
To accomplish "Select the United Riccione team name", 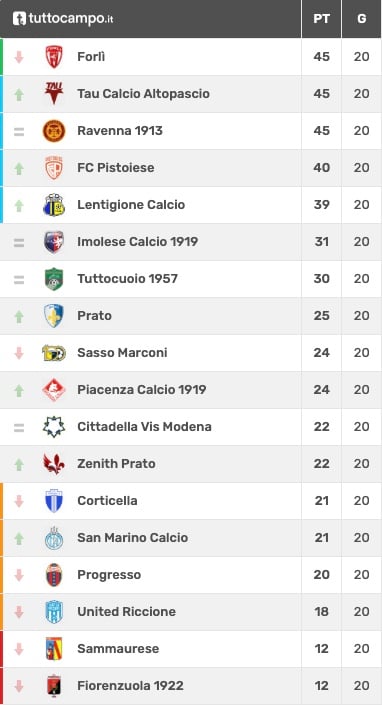I will coord(127,611).
